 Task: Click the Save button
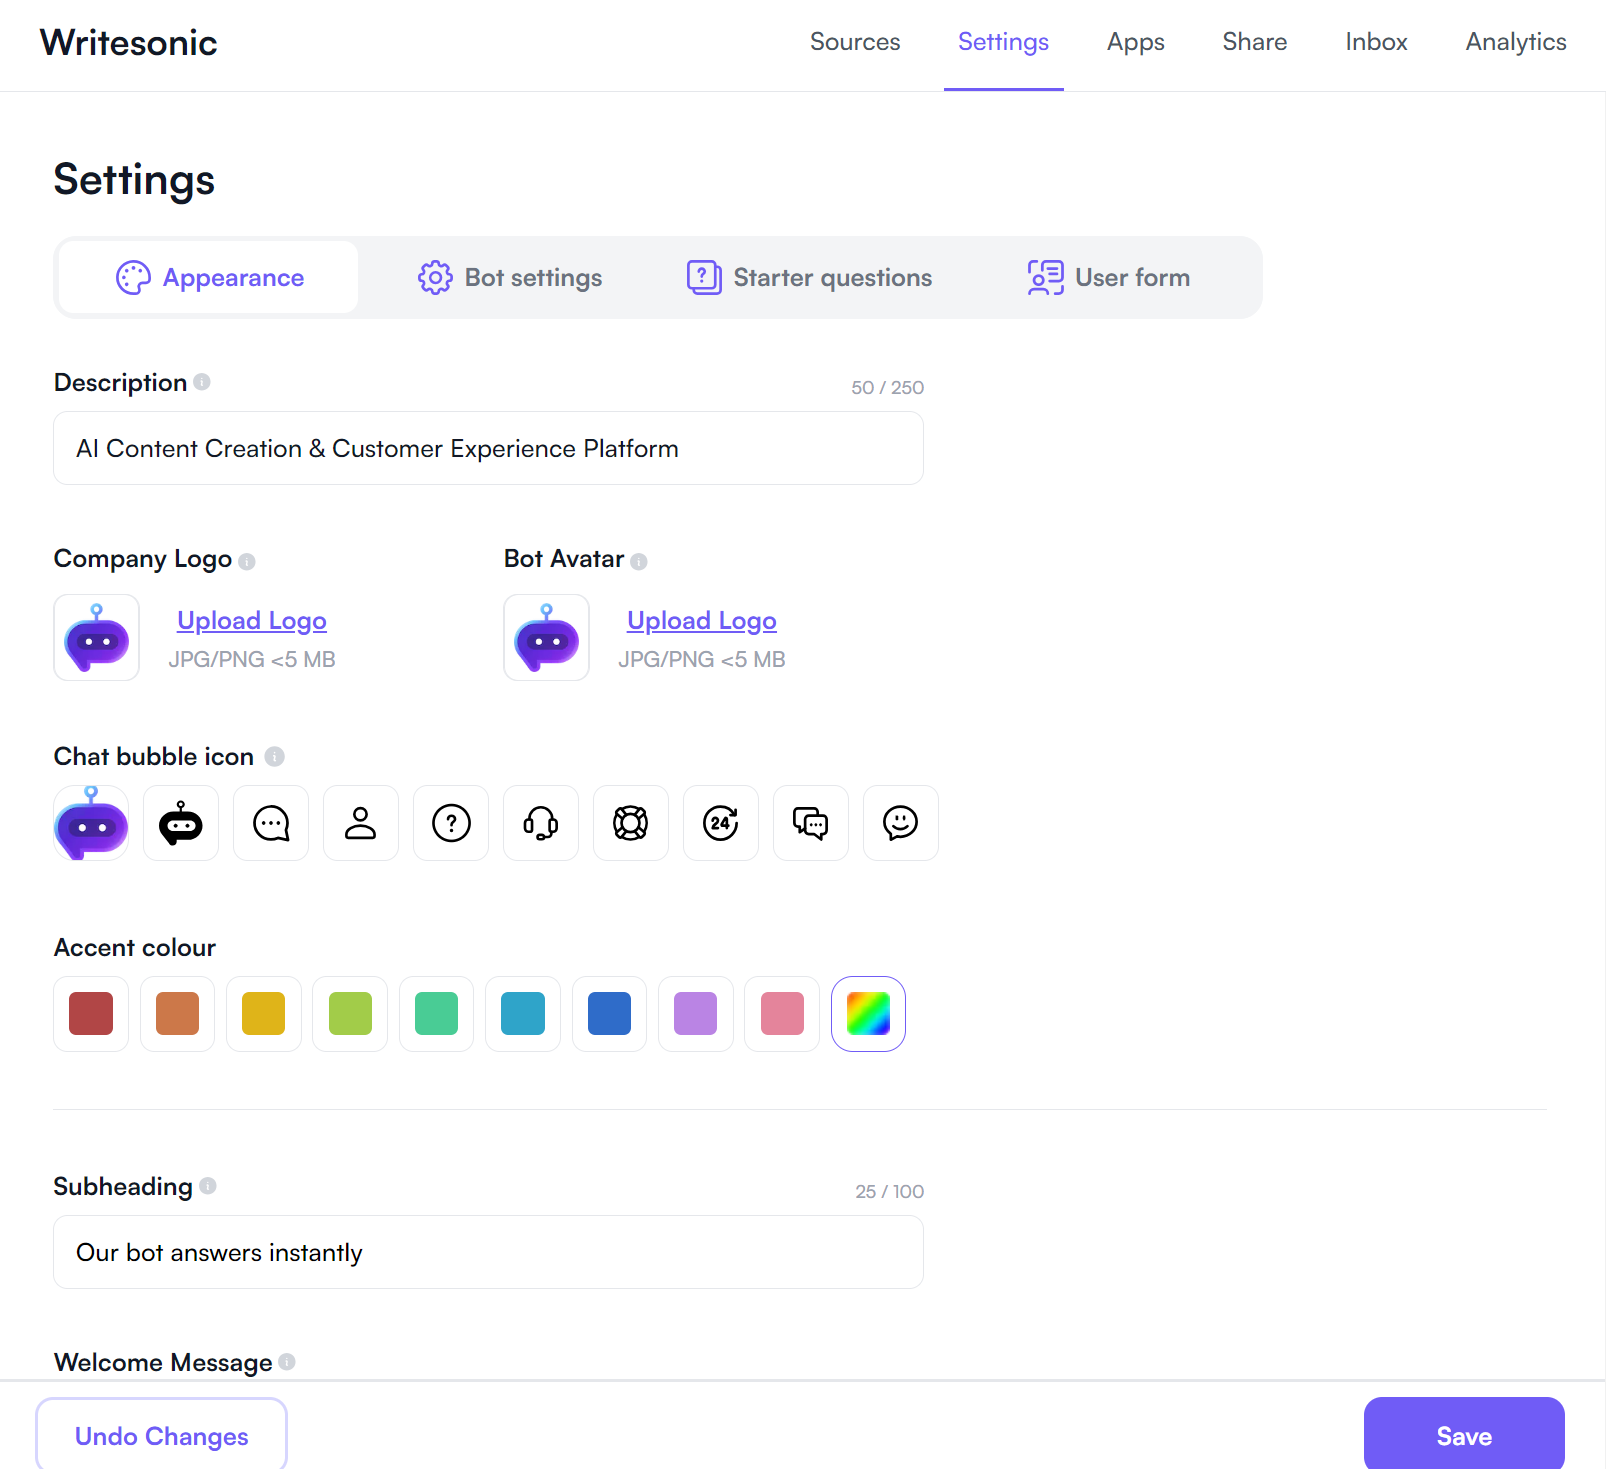tap(1463, 1436)
